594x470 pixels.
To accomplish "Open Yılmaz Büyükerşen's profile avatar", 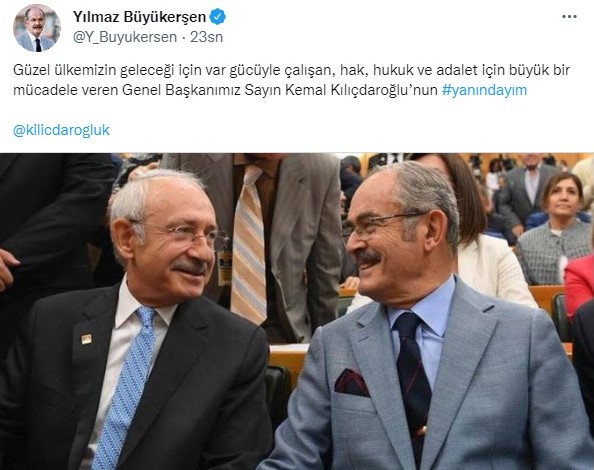I will 37,28.
